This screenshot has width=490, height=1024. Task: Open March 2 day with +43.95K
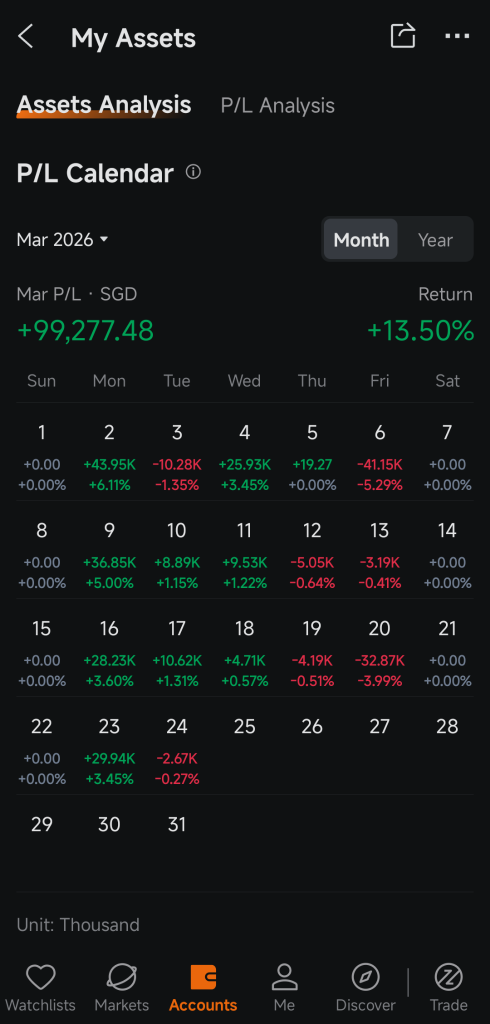tap(109, 457)
